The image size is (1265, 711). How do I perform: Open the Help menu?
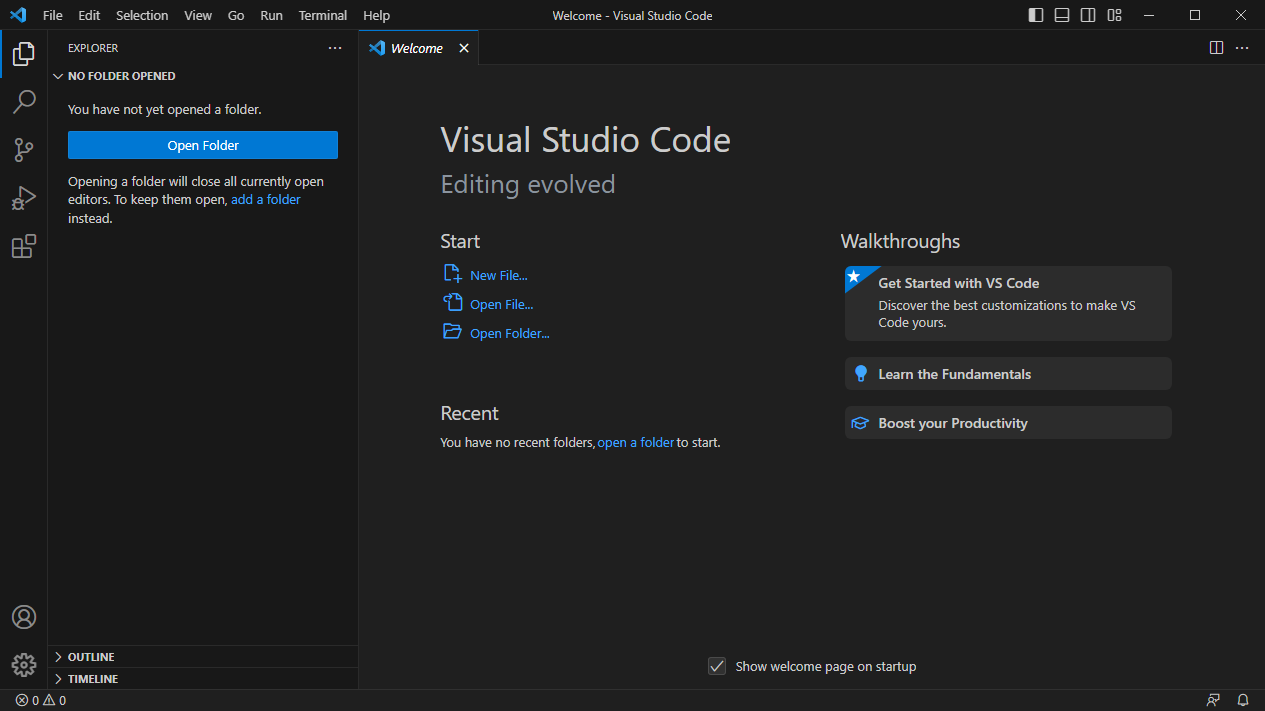(x=377, y=15)
